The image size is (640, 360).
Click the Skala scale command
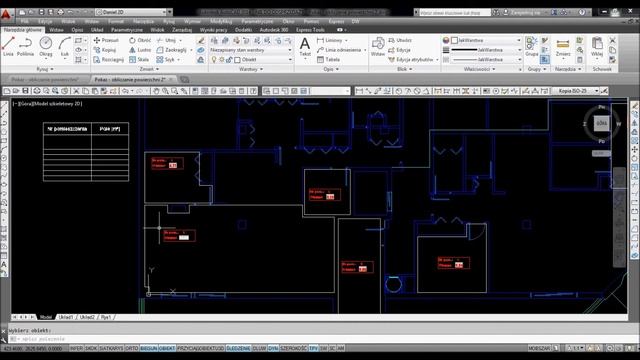coord(139,60)
